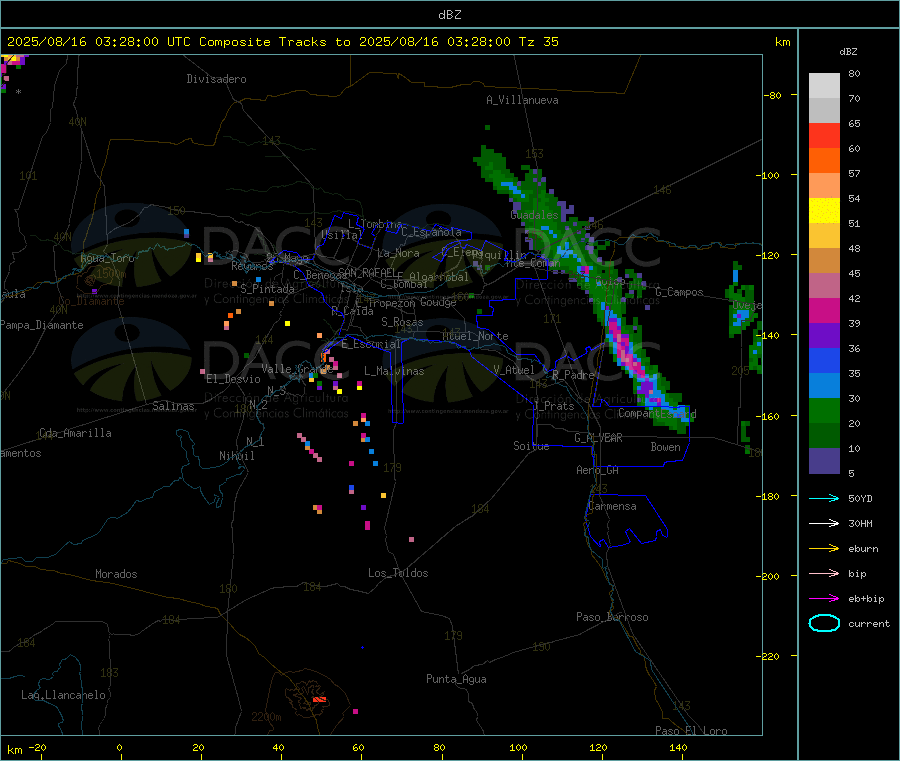Click the 20 dBZ green color swatch
The width and height of the screenshot is (900, 761).
click(824, 410)
